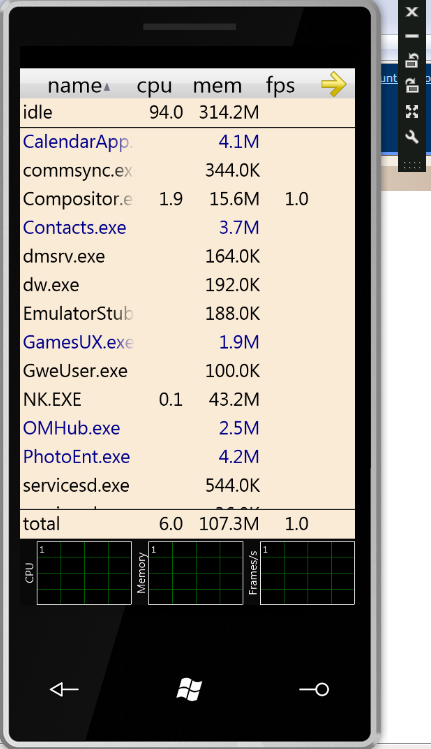Tap the phone back arrow button

coord(64,689)
